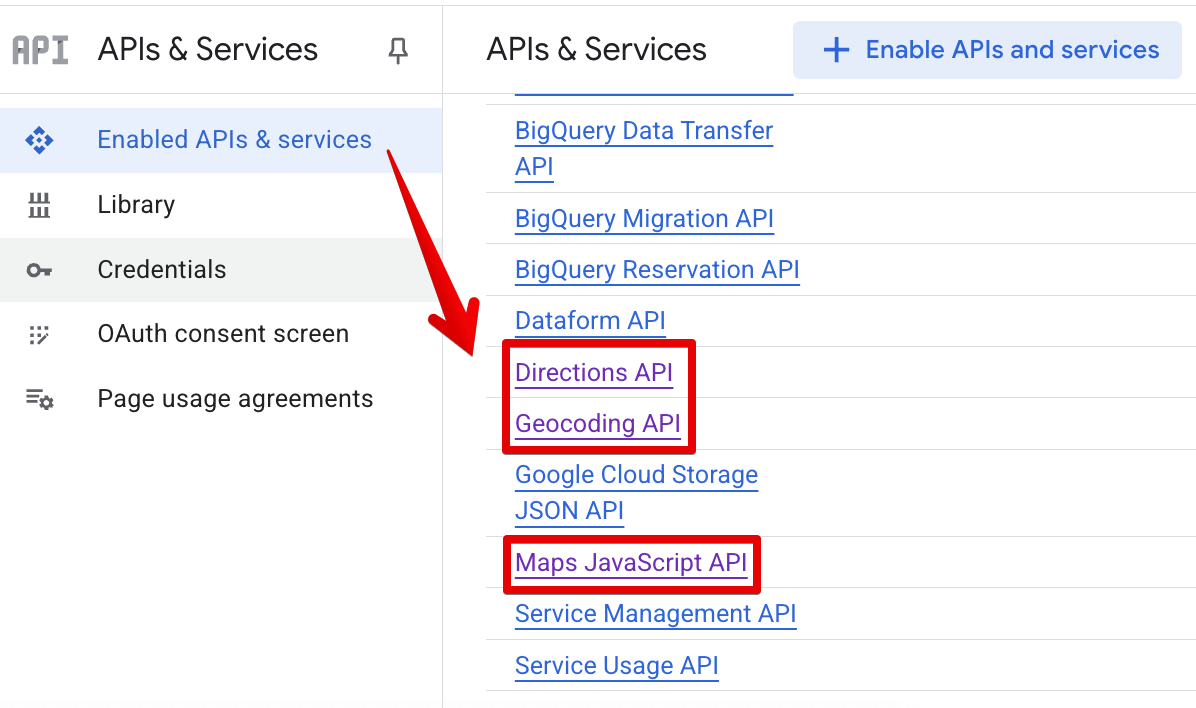Image resolution: width=1196 pixels, height=708 pixels.
Task: Click the OAuth consent screen dotted icon
Action: coord(39,334)
